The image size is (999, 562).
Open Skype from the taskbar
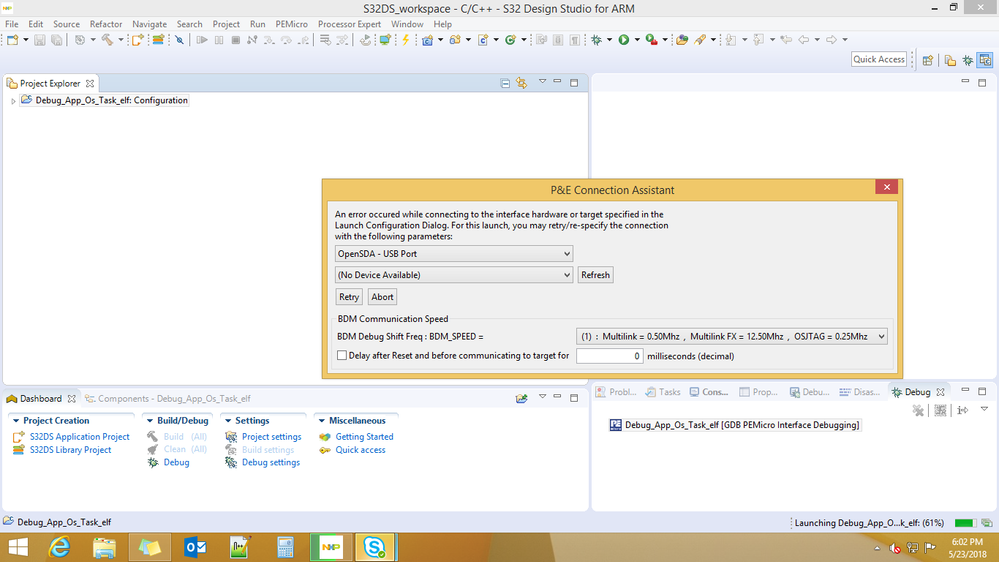(375, 547)
